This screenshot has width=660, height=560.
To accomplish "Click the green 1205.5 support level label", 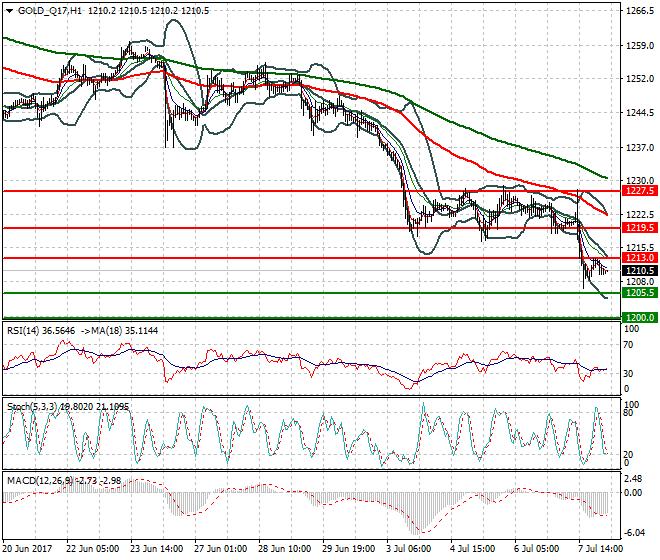I will 639,293.
